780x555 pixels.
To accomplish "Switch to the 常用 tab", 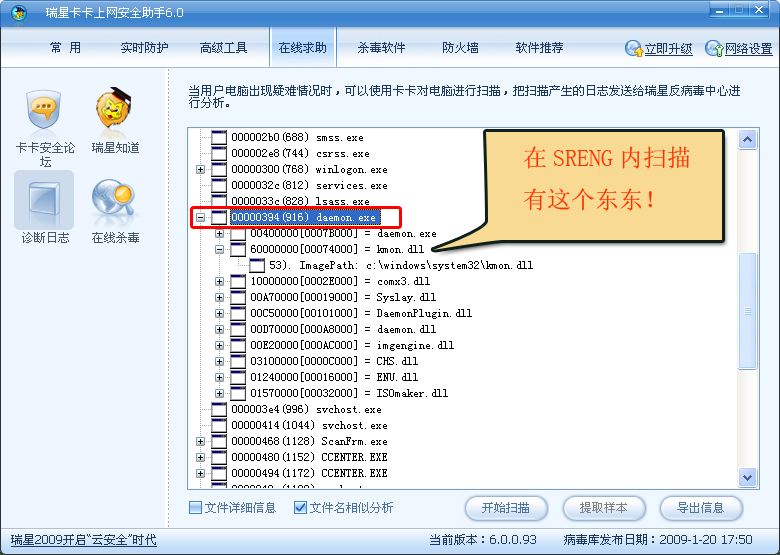I will tap(65, 48).
